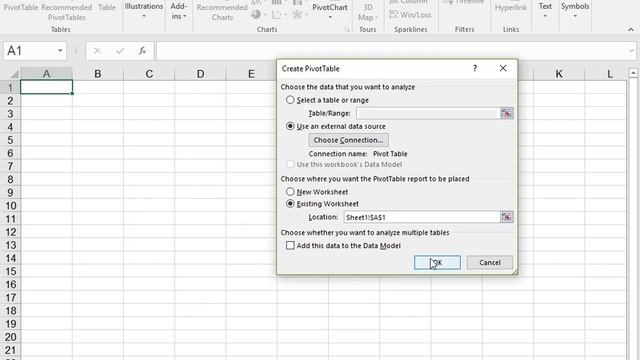Select column D header
The width and height of the screenshot is (640, 360).
200,74
